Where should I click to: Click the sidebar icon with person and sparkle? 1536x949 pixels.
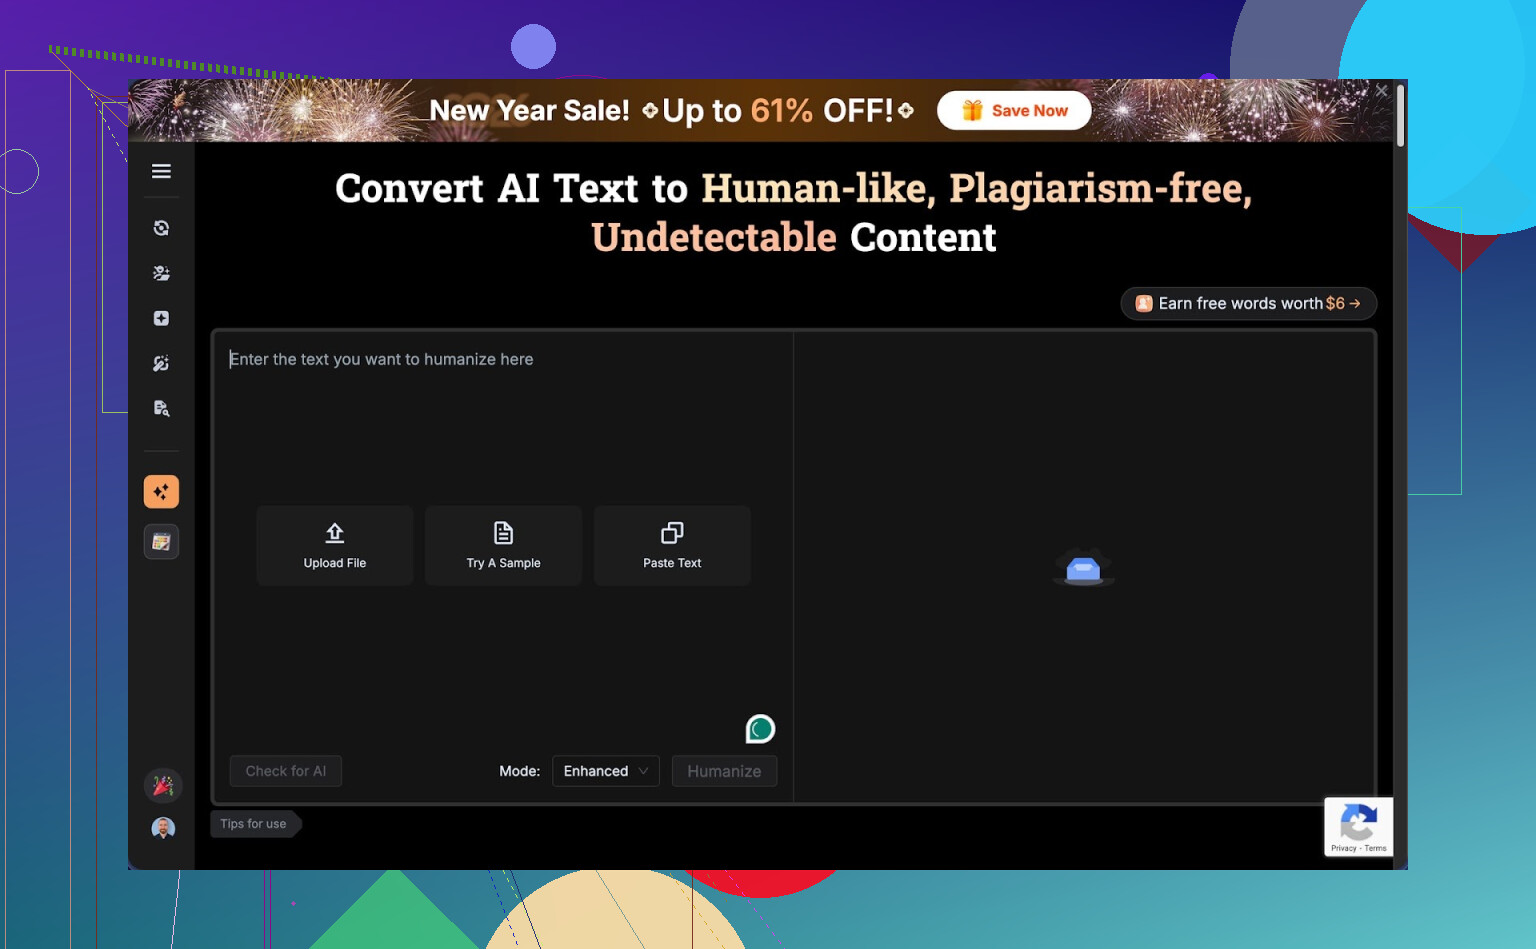point(161,273)
